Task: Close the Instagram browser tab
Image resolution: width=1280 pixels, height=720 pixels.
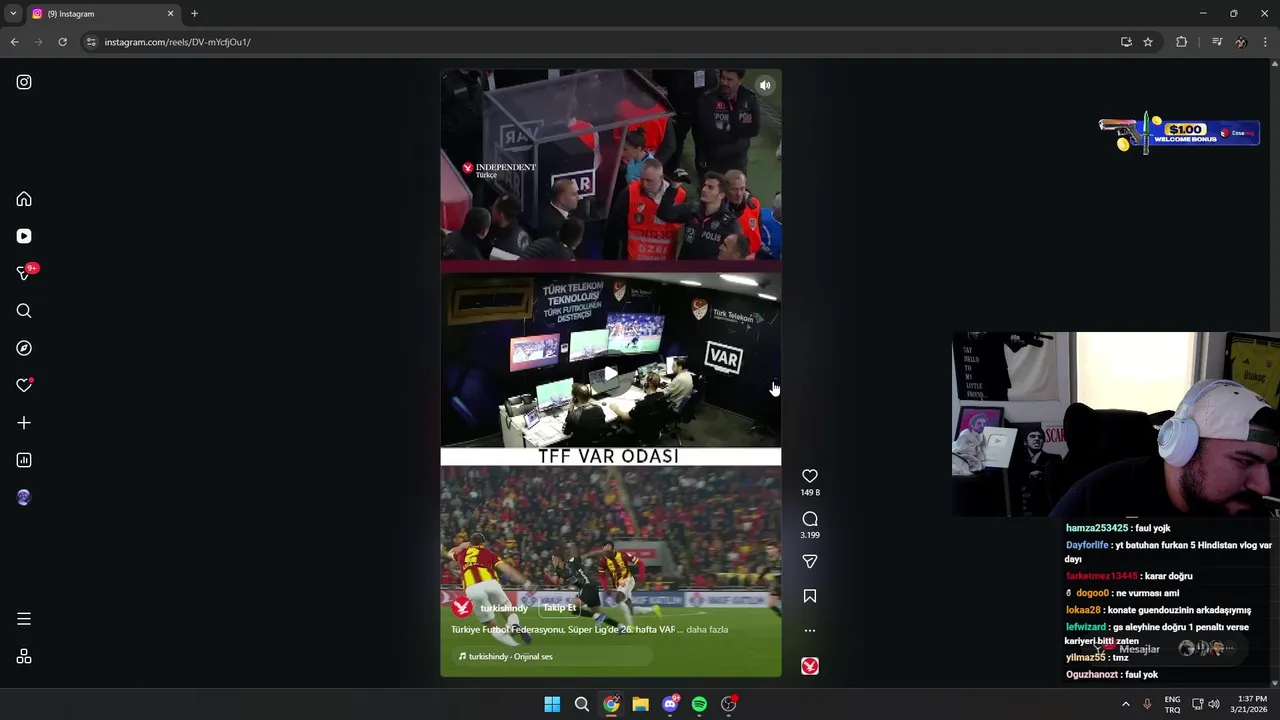Action: [x=170, y=14]
